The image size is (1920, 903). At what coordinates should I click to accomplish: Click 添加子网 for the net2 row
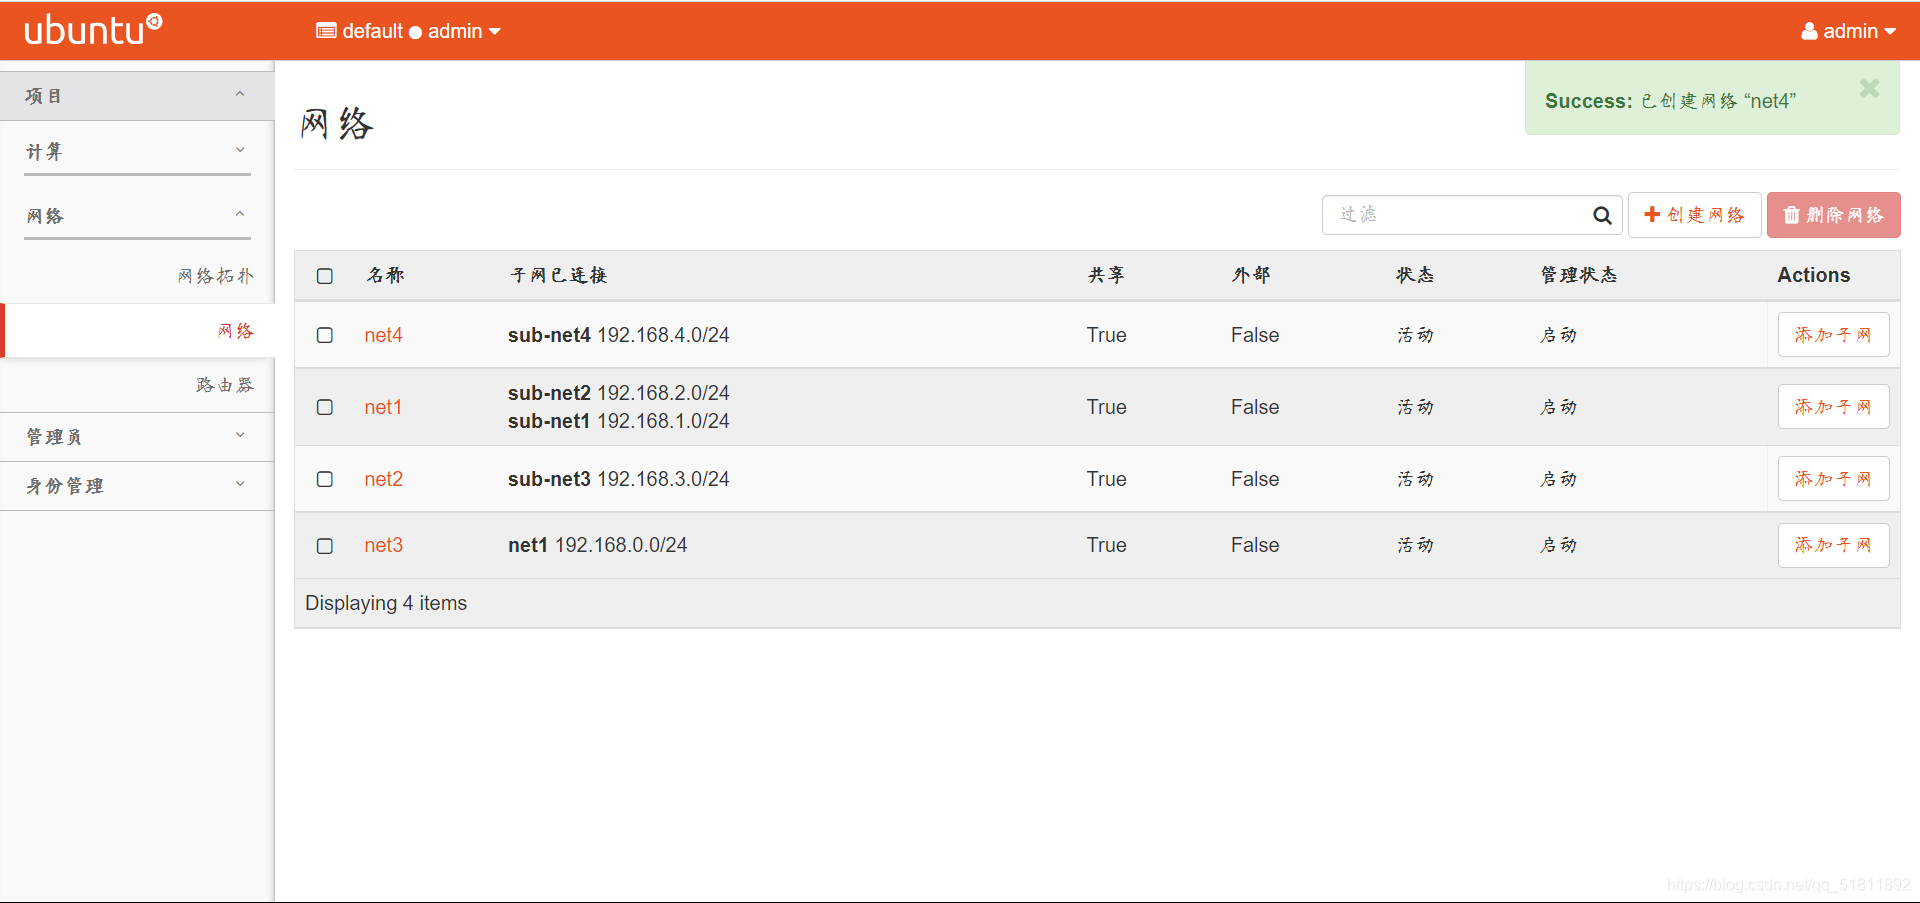pos(1833,479)
